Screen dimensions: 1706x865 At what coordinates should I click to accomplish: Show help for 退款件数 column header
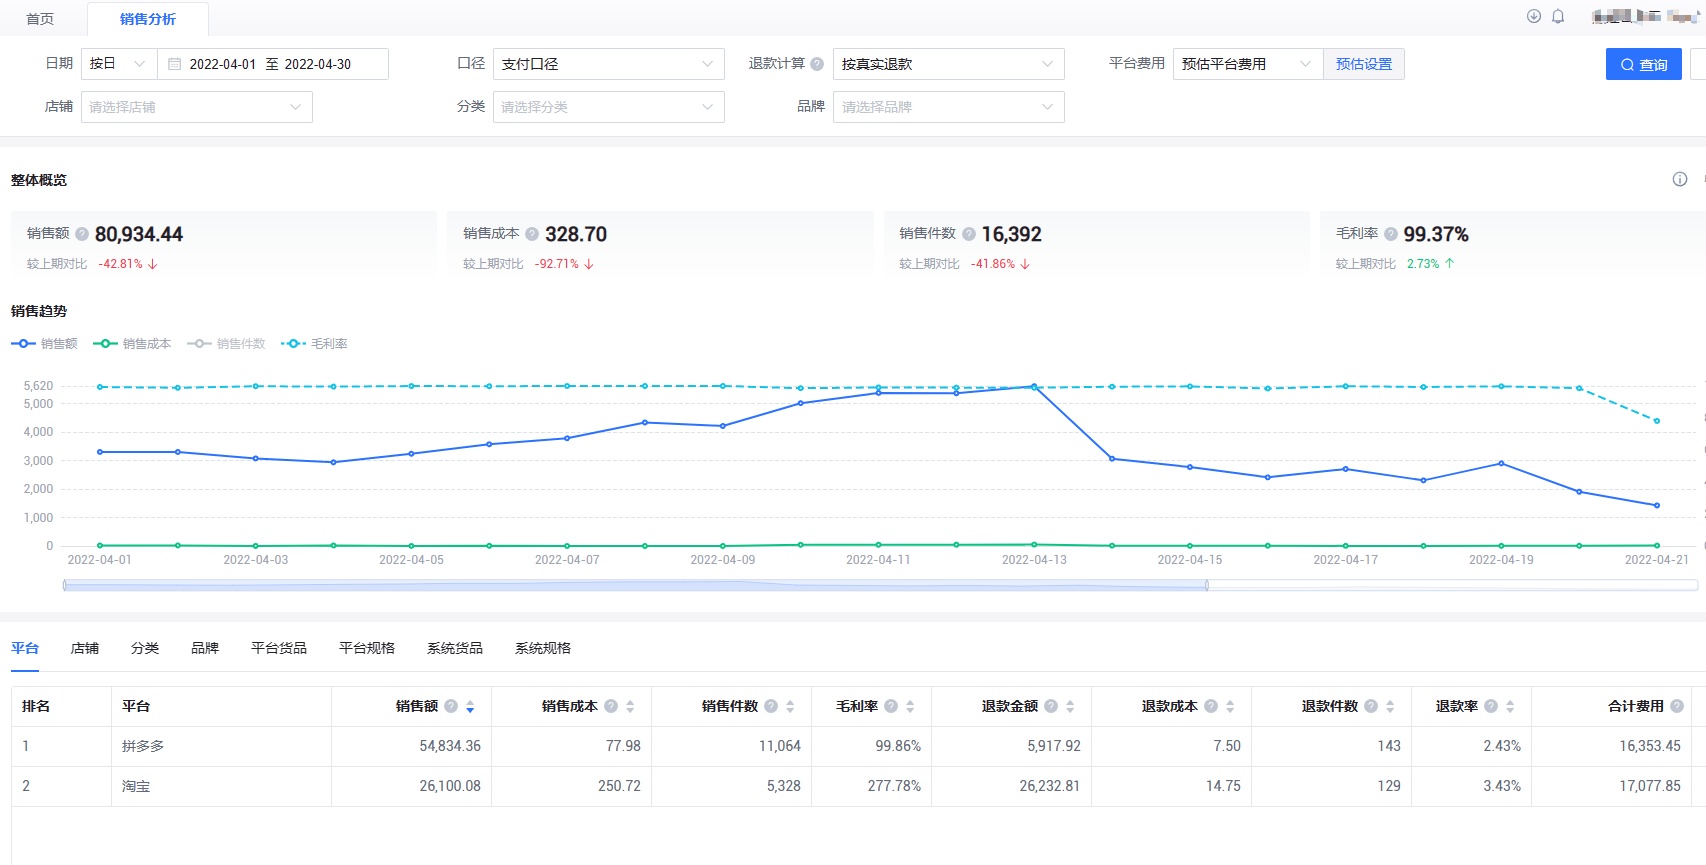[1371, 706]
